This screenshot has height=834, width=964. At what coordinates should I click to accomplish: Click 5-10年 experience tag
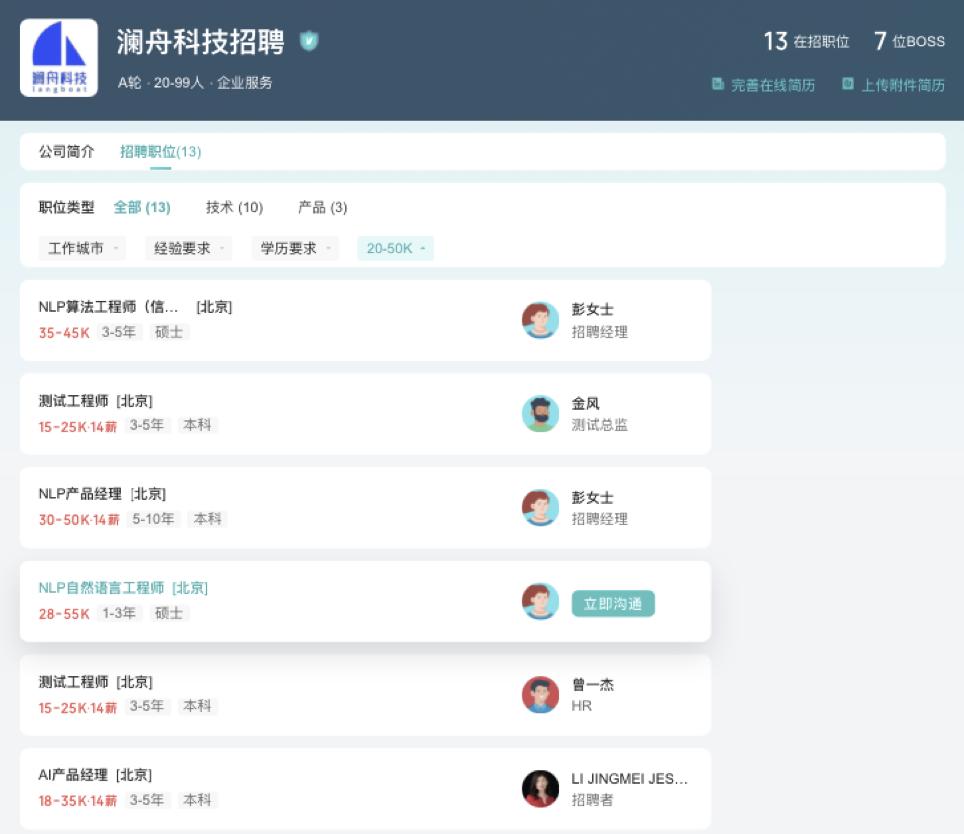pyautogui.click(x=153, y=519)
